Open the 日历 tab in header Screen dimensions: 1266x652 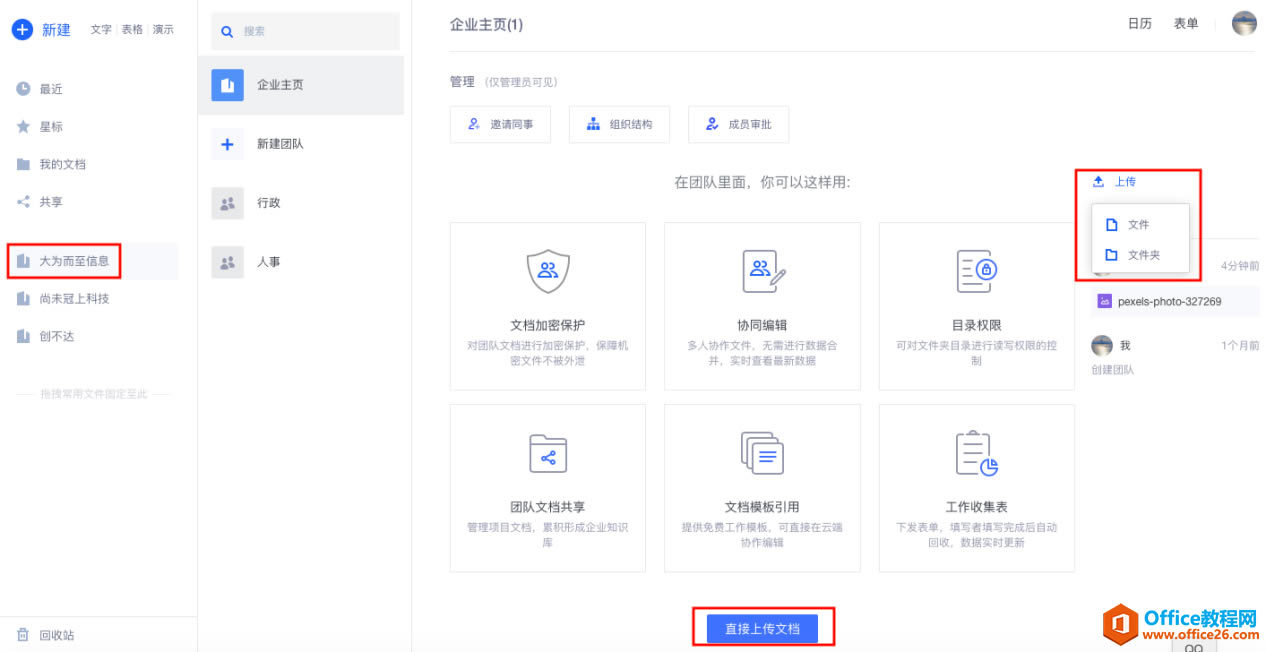tap(1139, 24)
